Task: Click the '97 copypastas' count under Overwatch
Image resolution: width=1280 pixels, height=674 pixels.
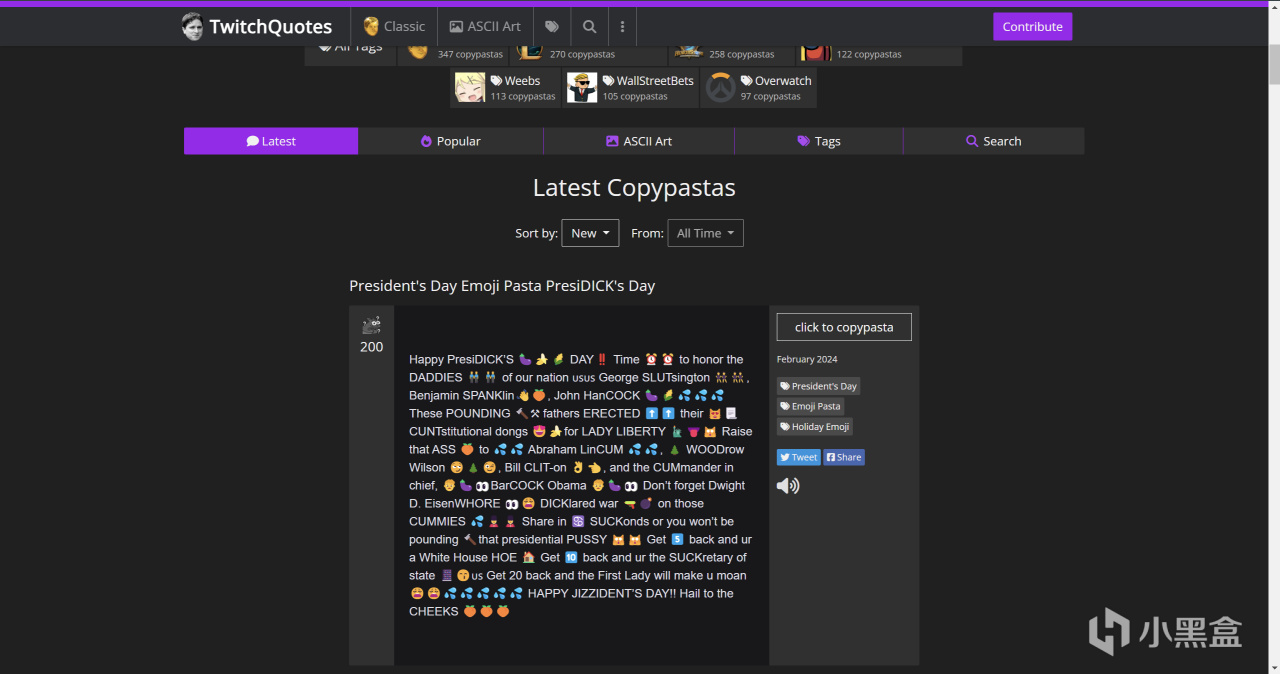Action: (771, 97)
